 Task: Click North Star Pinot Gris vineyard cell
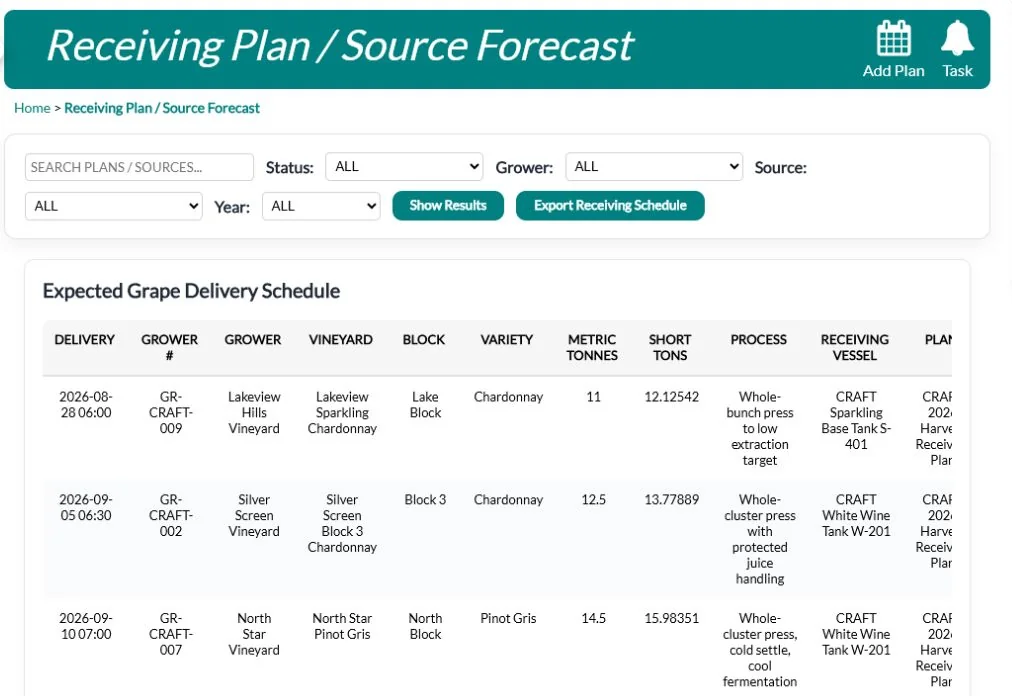point(342,626)
